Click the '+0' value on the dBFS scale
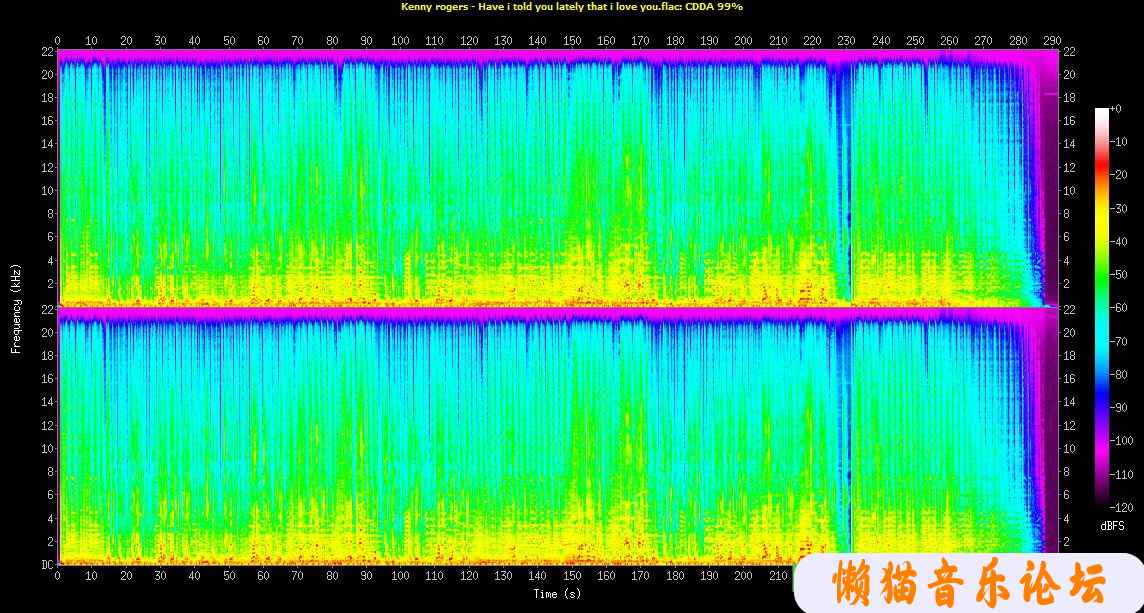 click(x=1116, y=109)
